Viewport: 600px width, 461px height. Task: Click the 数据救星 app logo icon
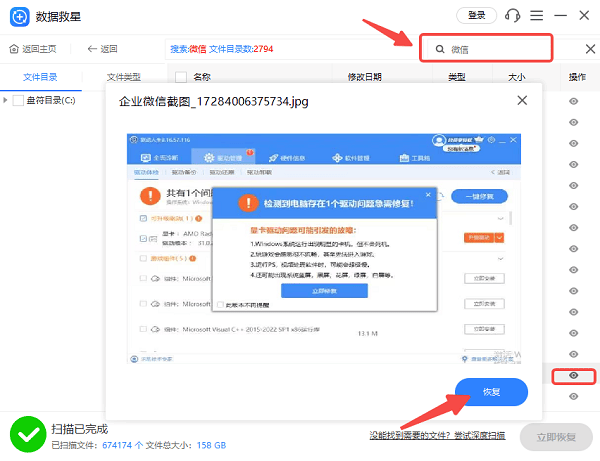[x=17, y=17]
